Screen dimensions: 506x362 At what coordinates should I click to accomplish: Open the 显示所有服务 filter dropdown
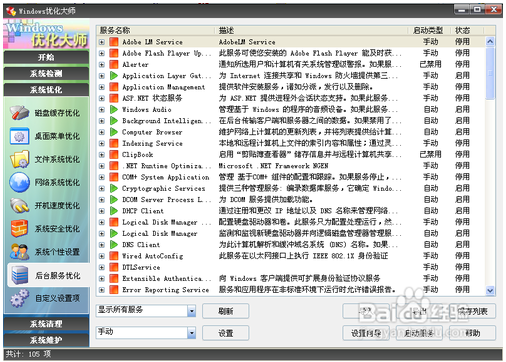point(191,311)
